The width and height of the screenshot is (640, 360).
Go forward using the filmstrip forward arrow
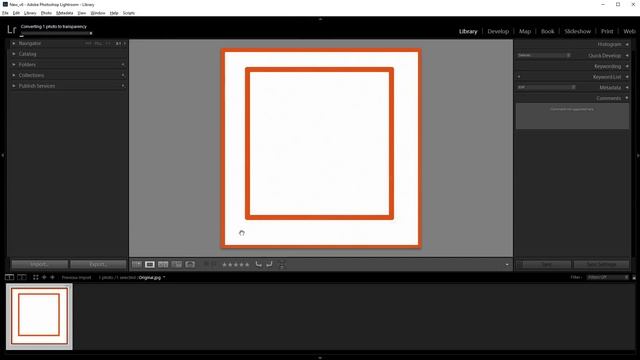click(52, 277)
